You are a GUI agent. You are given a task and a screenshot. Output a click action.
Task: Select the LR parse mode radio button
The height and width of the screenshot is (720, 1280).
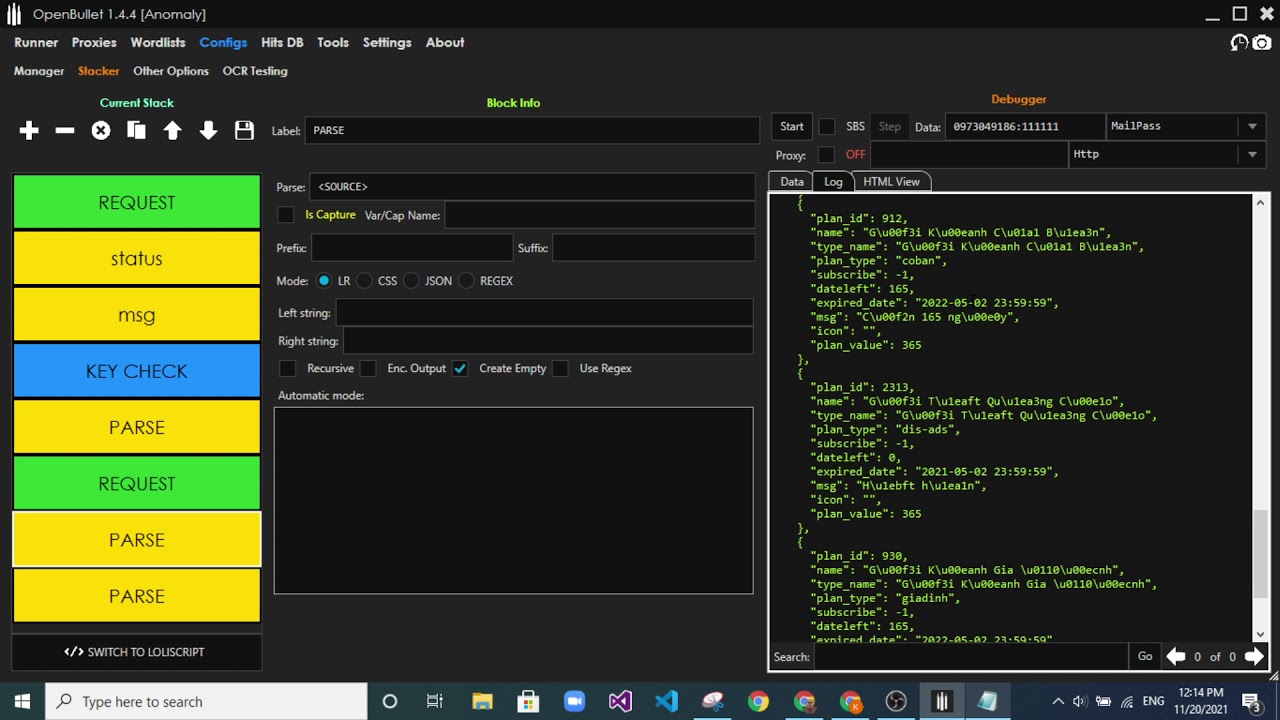coord(324,281)
